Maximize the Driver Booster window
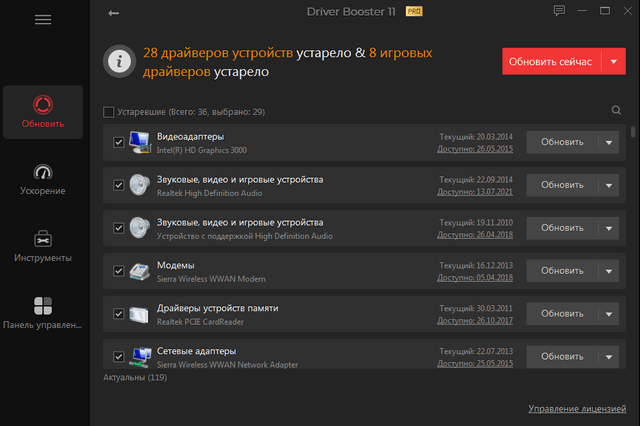This screenshot has width=640, height=426. point(605,11)
